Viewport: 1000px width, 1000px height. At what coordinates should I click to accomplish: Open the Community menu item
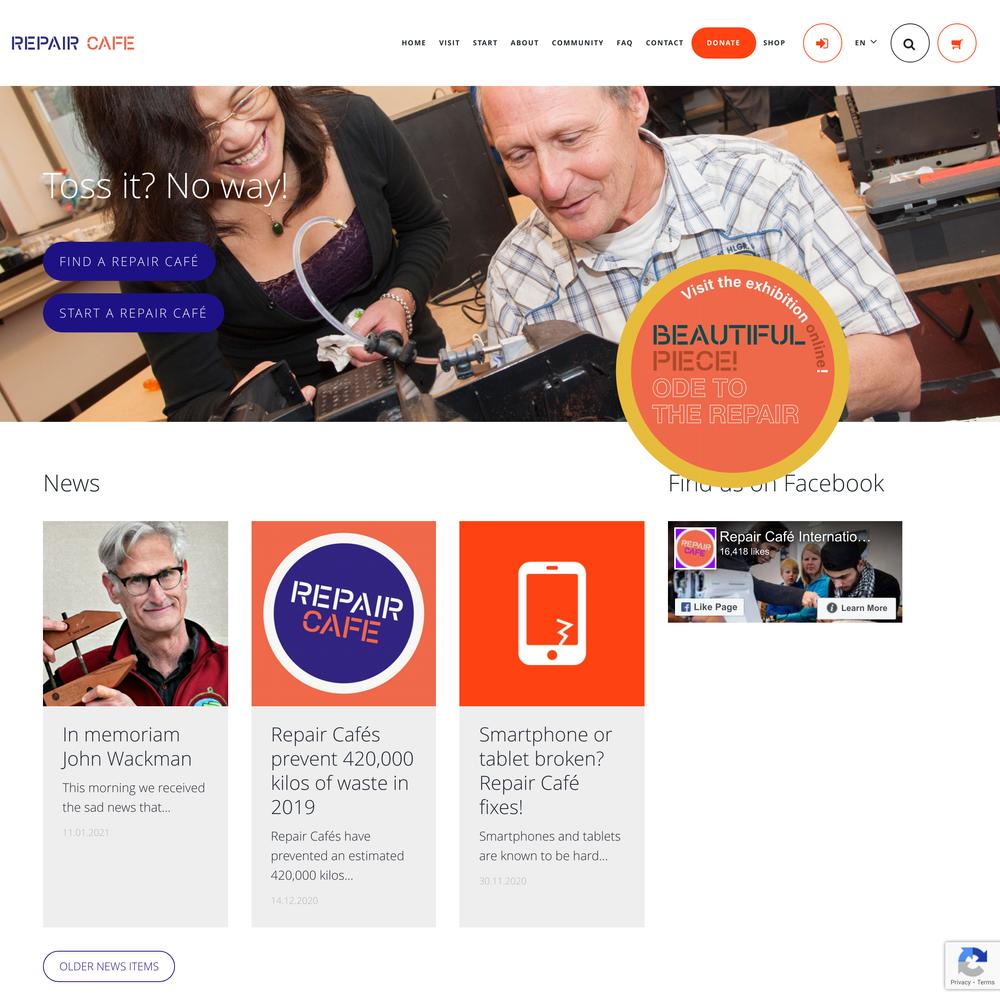click(577, 43)
